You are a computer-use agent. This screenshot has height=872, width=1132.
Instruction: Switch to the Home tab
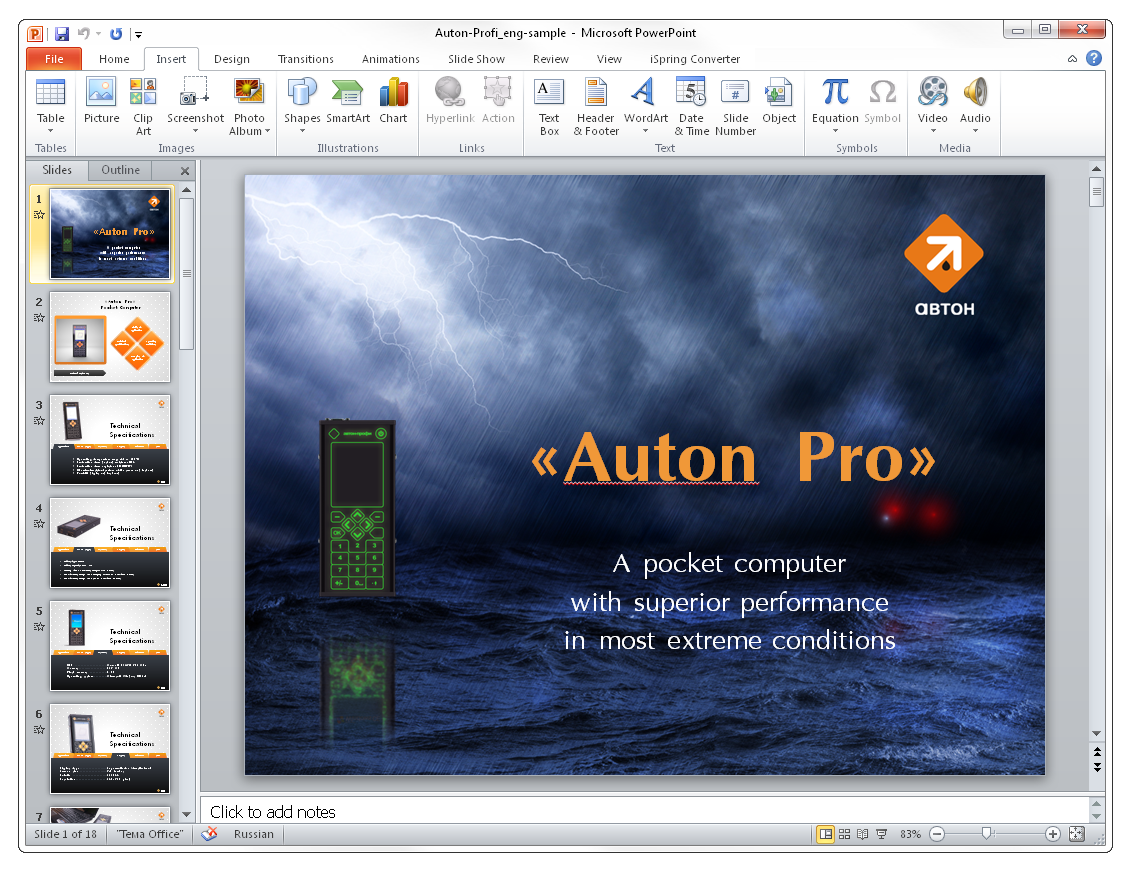click(114, 59)
